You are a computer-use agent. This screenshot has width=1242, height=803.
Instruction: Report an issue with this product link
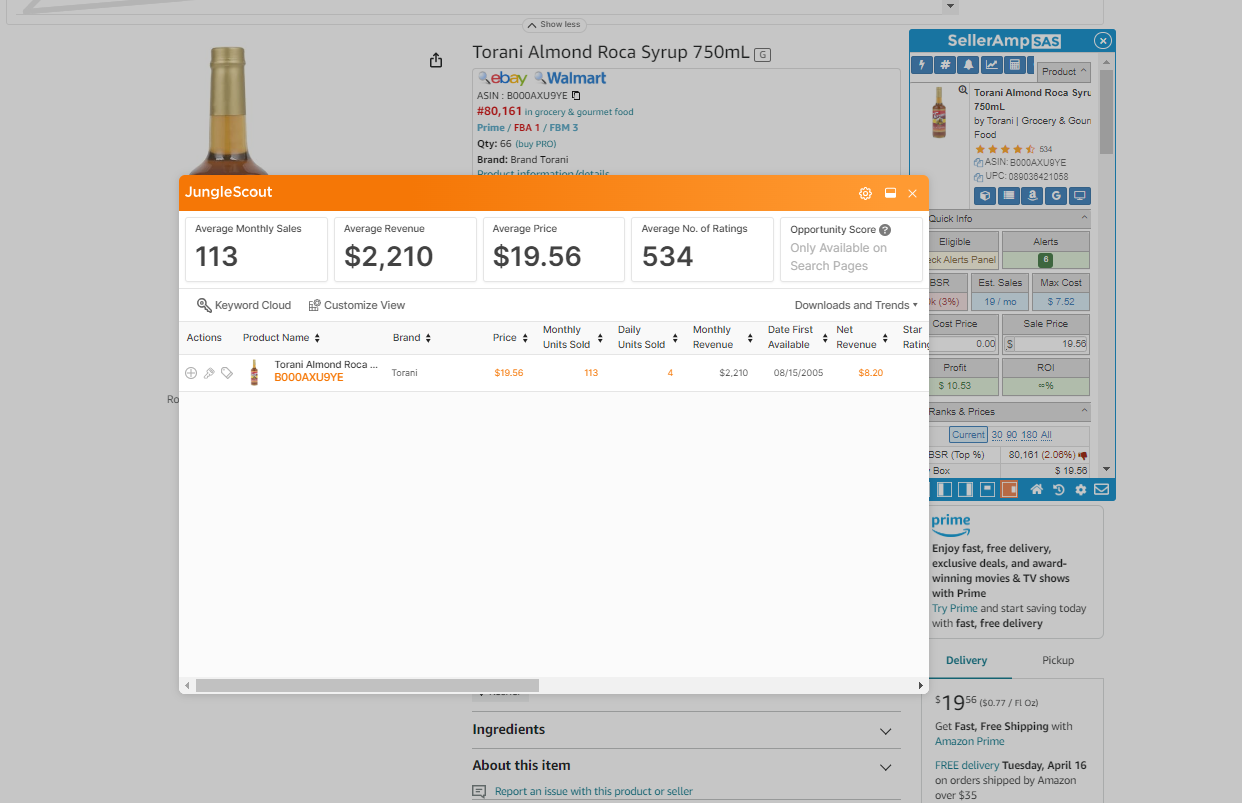coord(593,792)
